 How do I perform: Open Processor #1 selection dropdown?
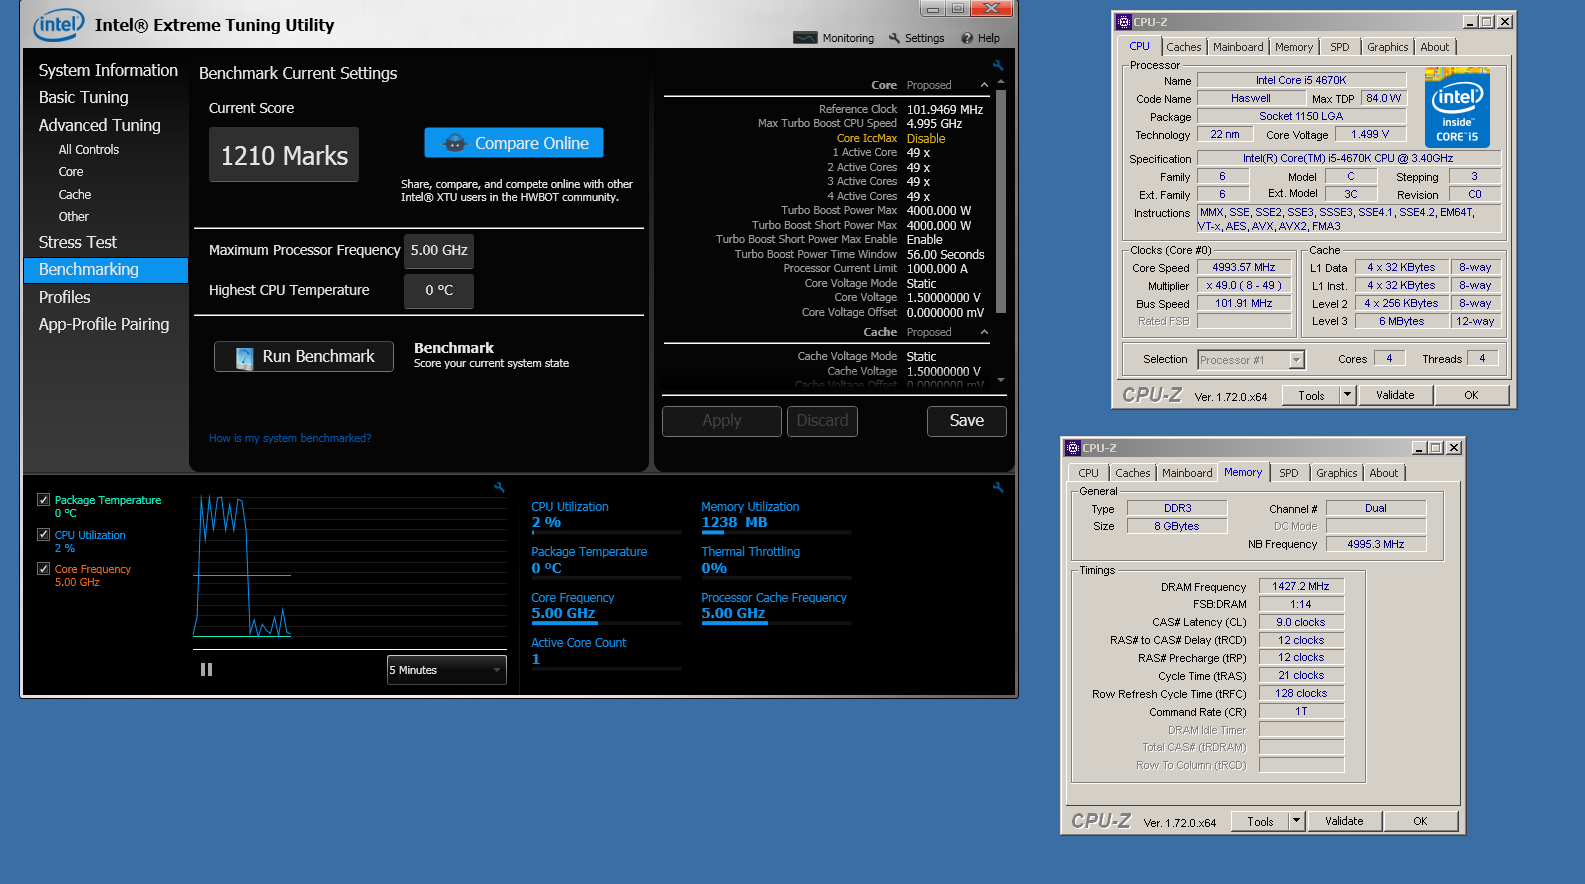(1251, 360)
